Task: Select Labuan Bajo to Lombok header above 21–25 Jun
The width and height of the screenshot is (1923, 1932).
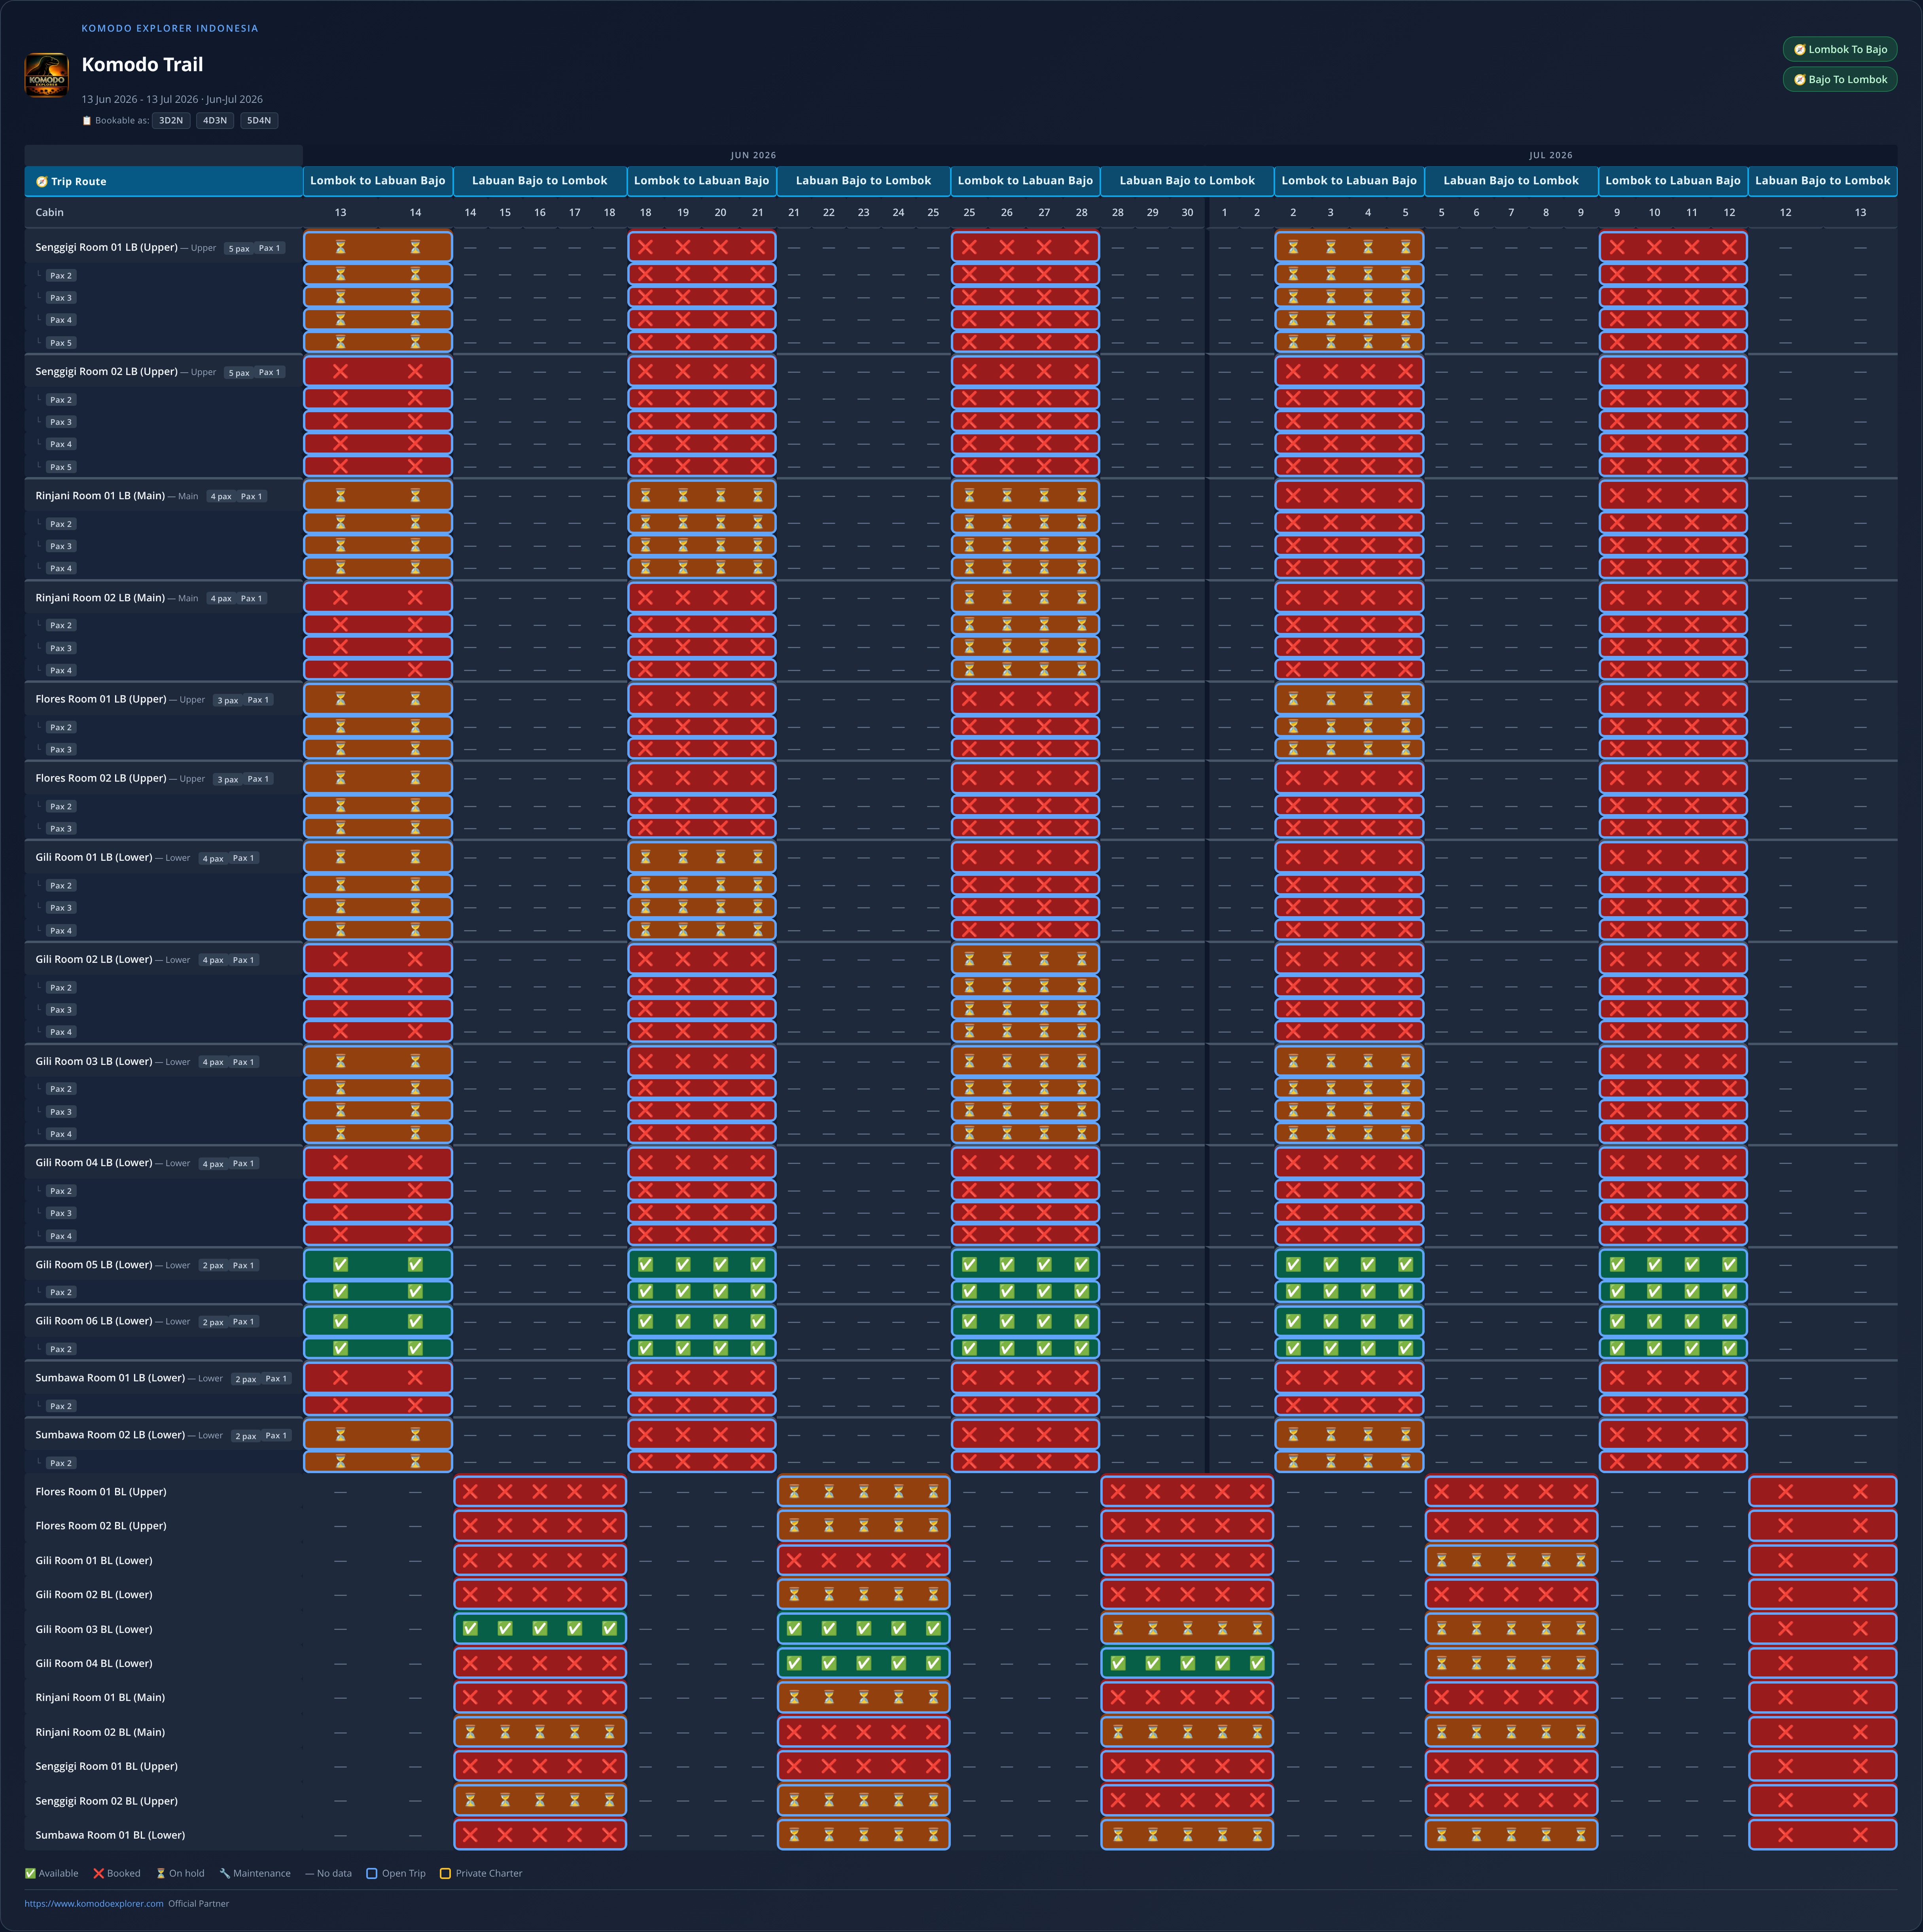Action: point(864,181)
